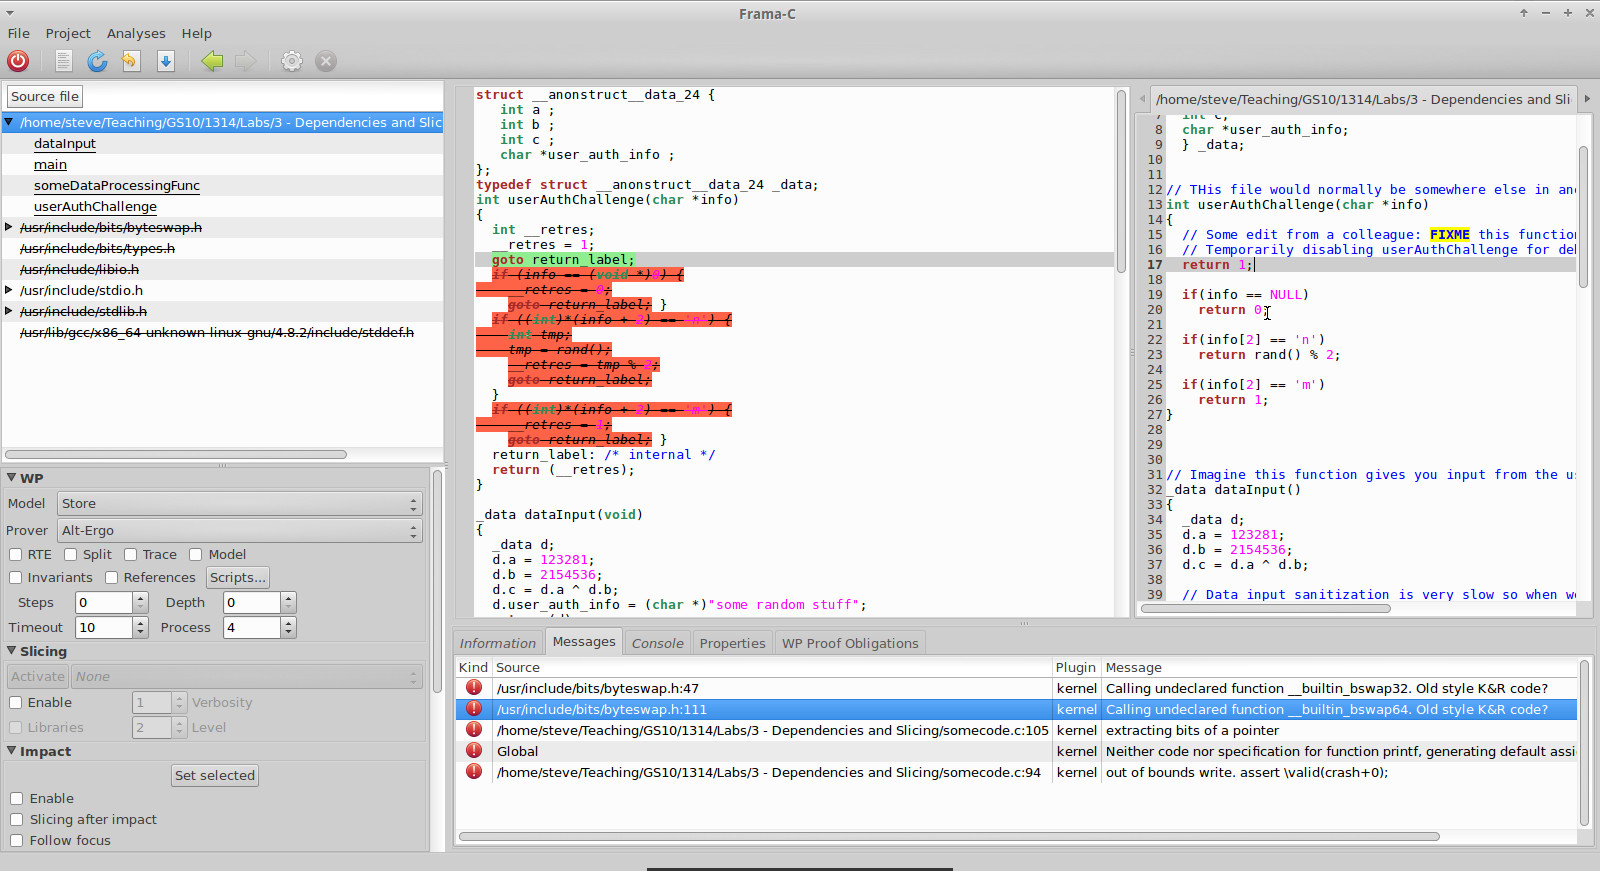Open the Help menu

pyautogui.click(x=196, y=33)
